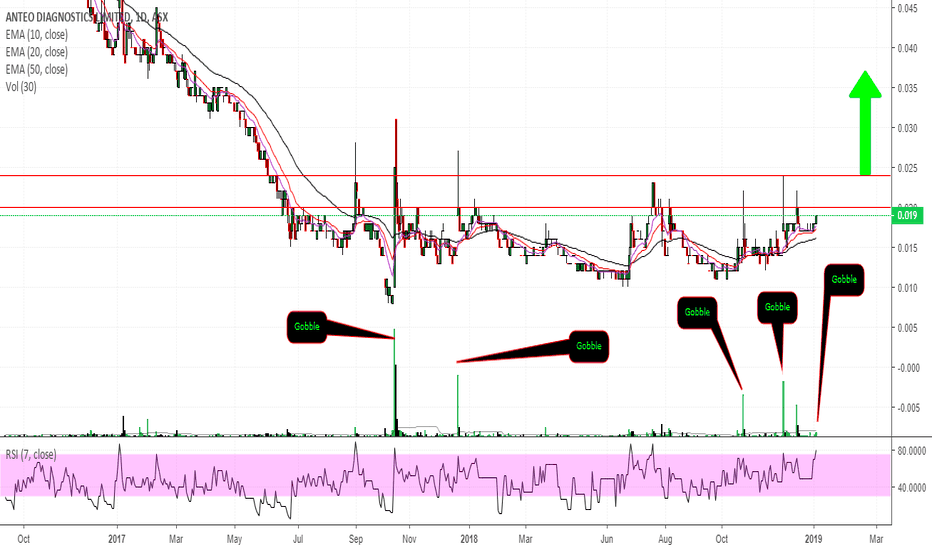The width and height of the screenshot is (932, 550).
Task: Click the ANTEO DIAGNOSTICS LIMITED chart title
Action: 87,17
